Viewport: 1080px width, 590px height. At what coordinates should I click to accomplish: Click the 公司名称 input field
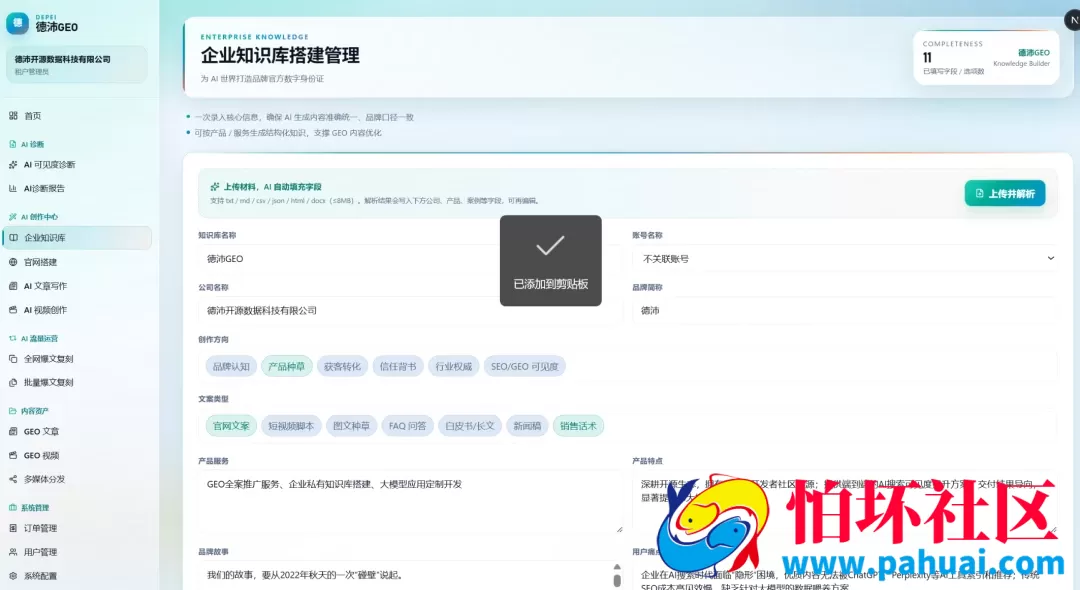(x=411, y=310)
